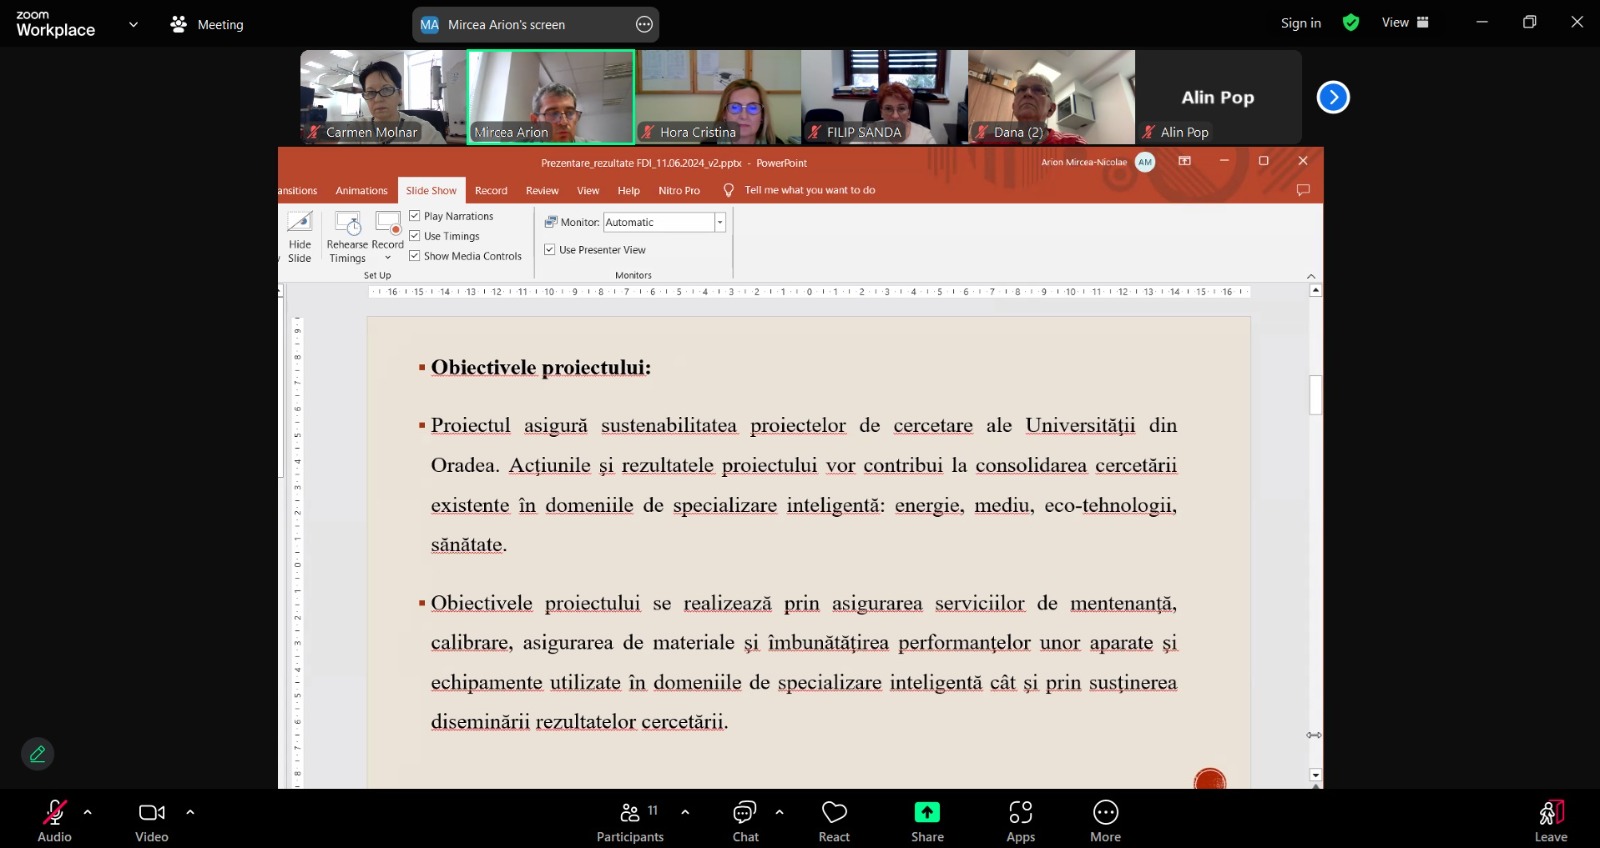Image resolution: width=1600 pixels, height=848 pixels.
Task: Click the Sign in link
Action: pos(1300,23)
